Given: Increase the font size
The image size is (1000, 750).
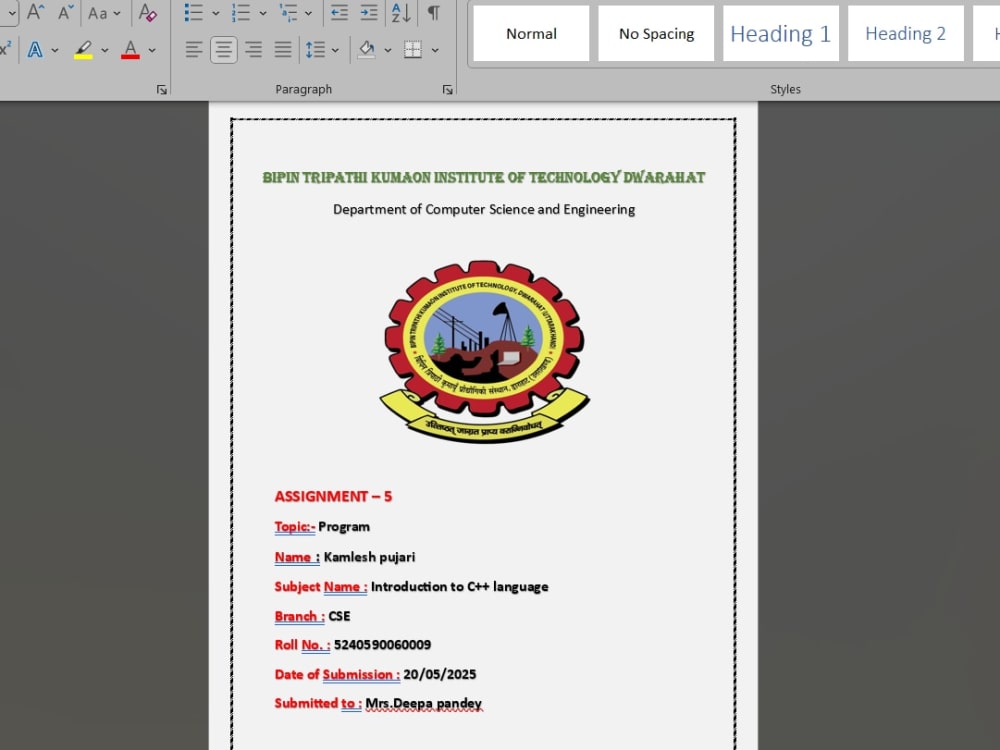Looking at the screenshot, I should pyautogui.click(x=35, y=12).
